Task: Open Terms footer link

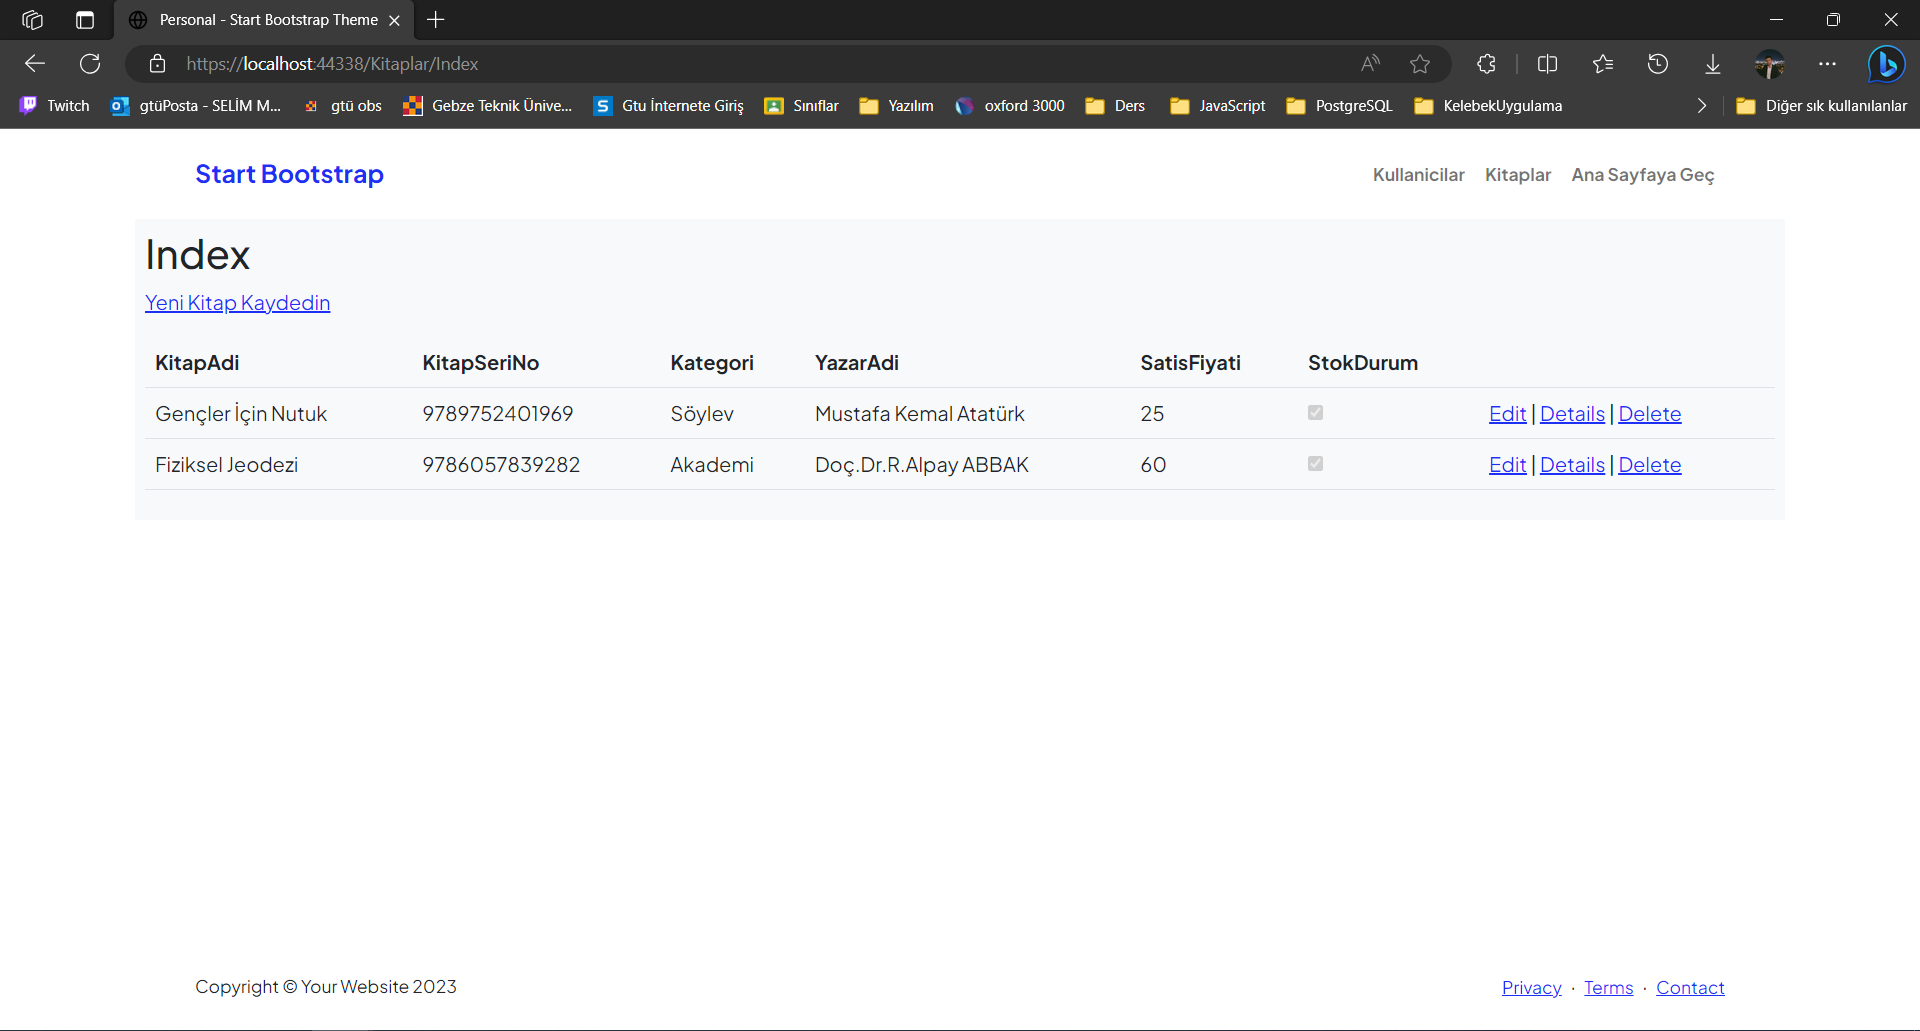Action: click(x=1608, y=988)
